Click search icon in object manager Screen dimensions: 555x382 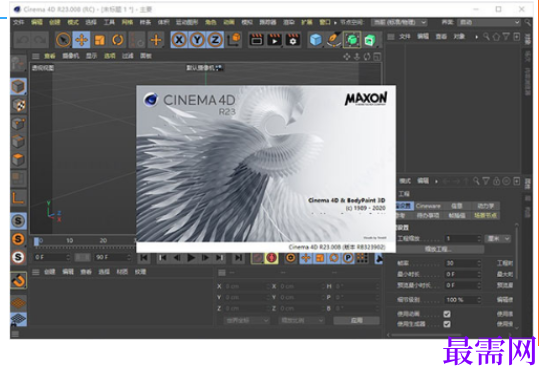487,36
